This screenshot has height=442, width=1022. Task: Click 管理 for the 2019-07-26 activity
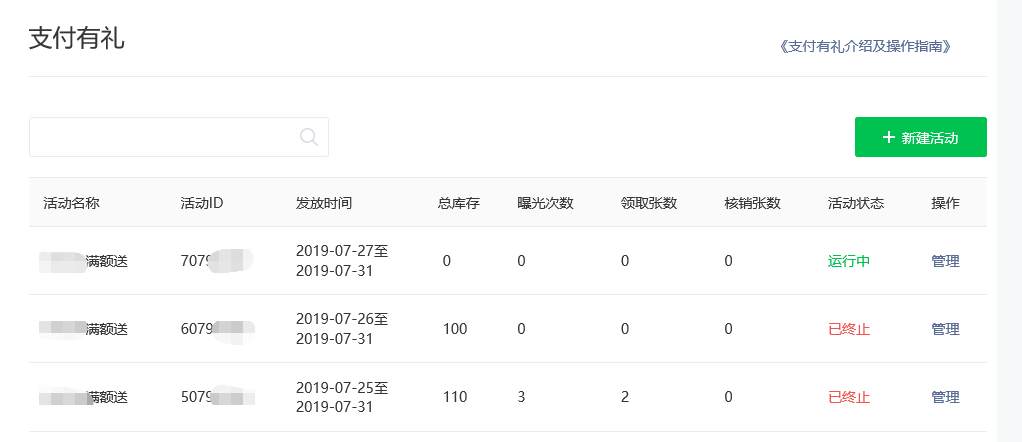(x=945, y=329)
